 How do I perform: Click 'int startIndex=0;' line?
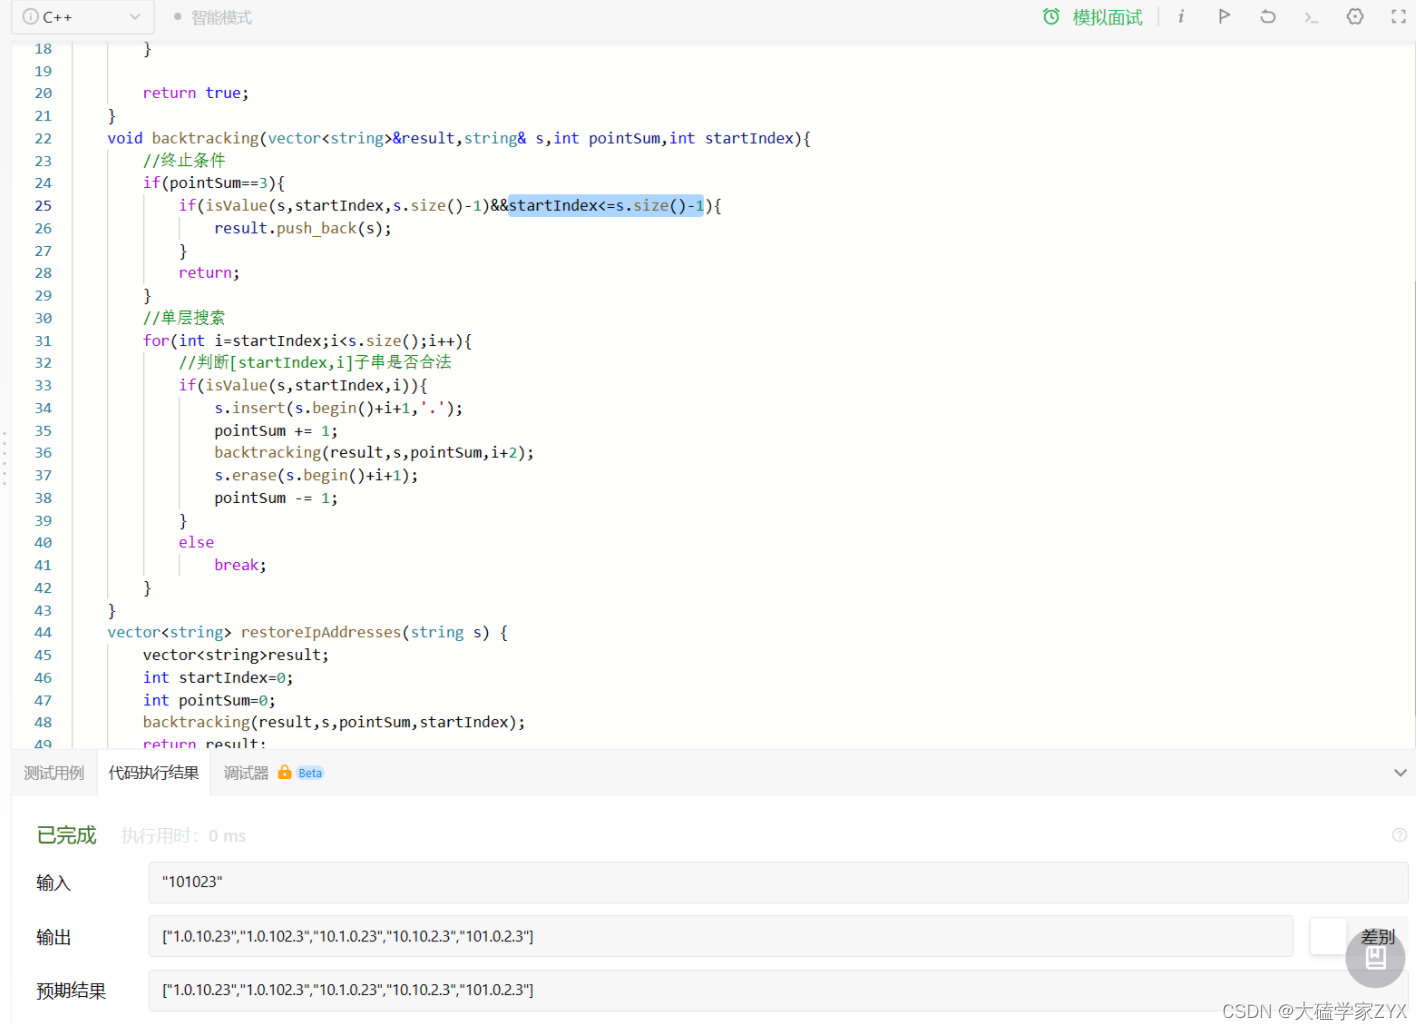[218, 678]
